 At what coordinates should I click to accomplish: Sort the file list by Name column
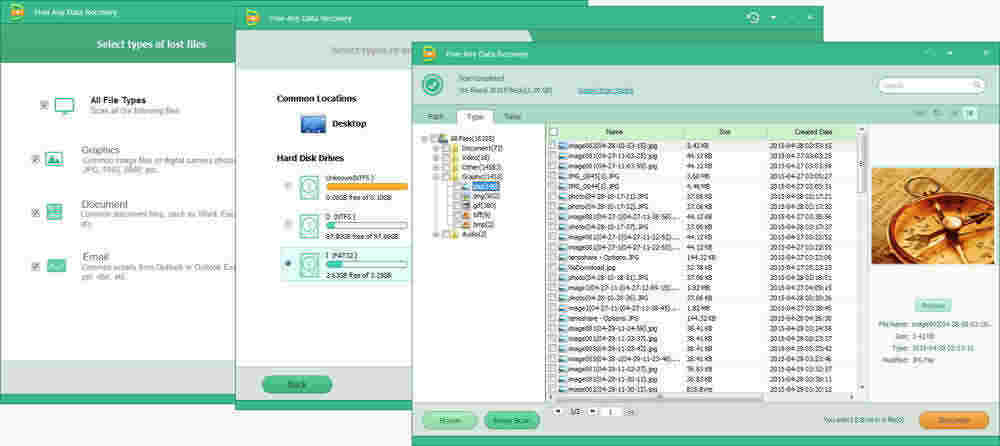coord(615,132)
